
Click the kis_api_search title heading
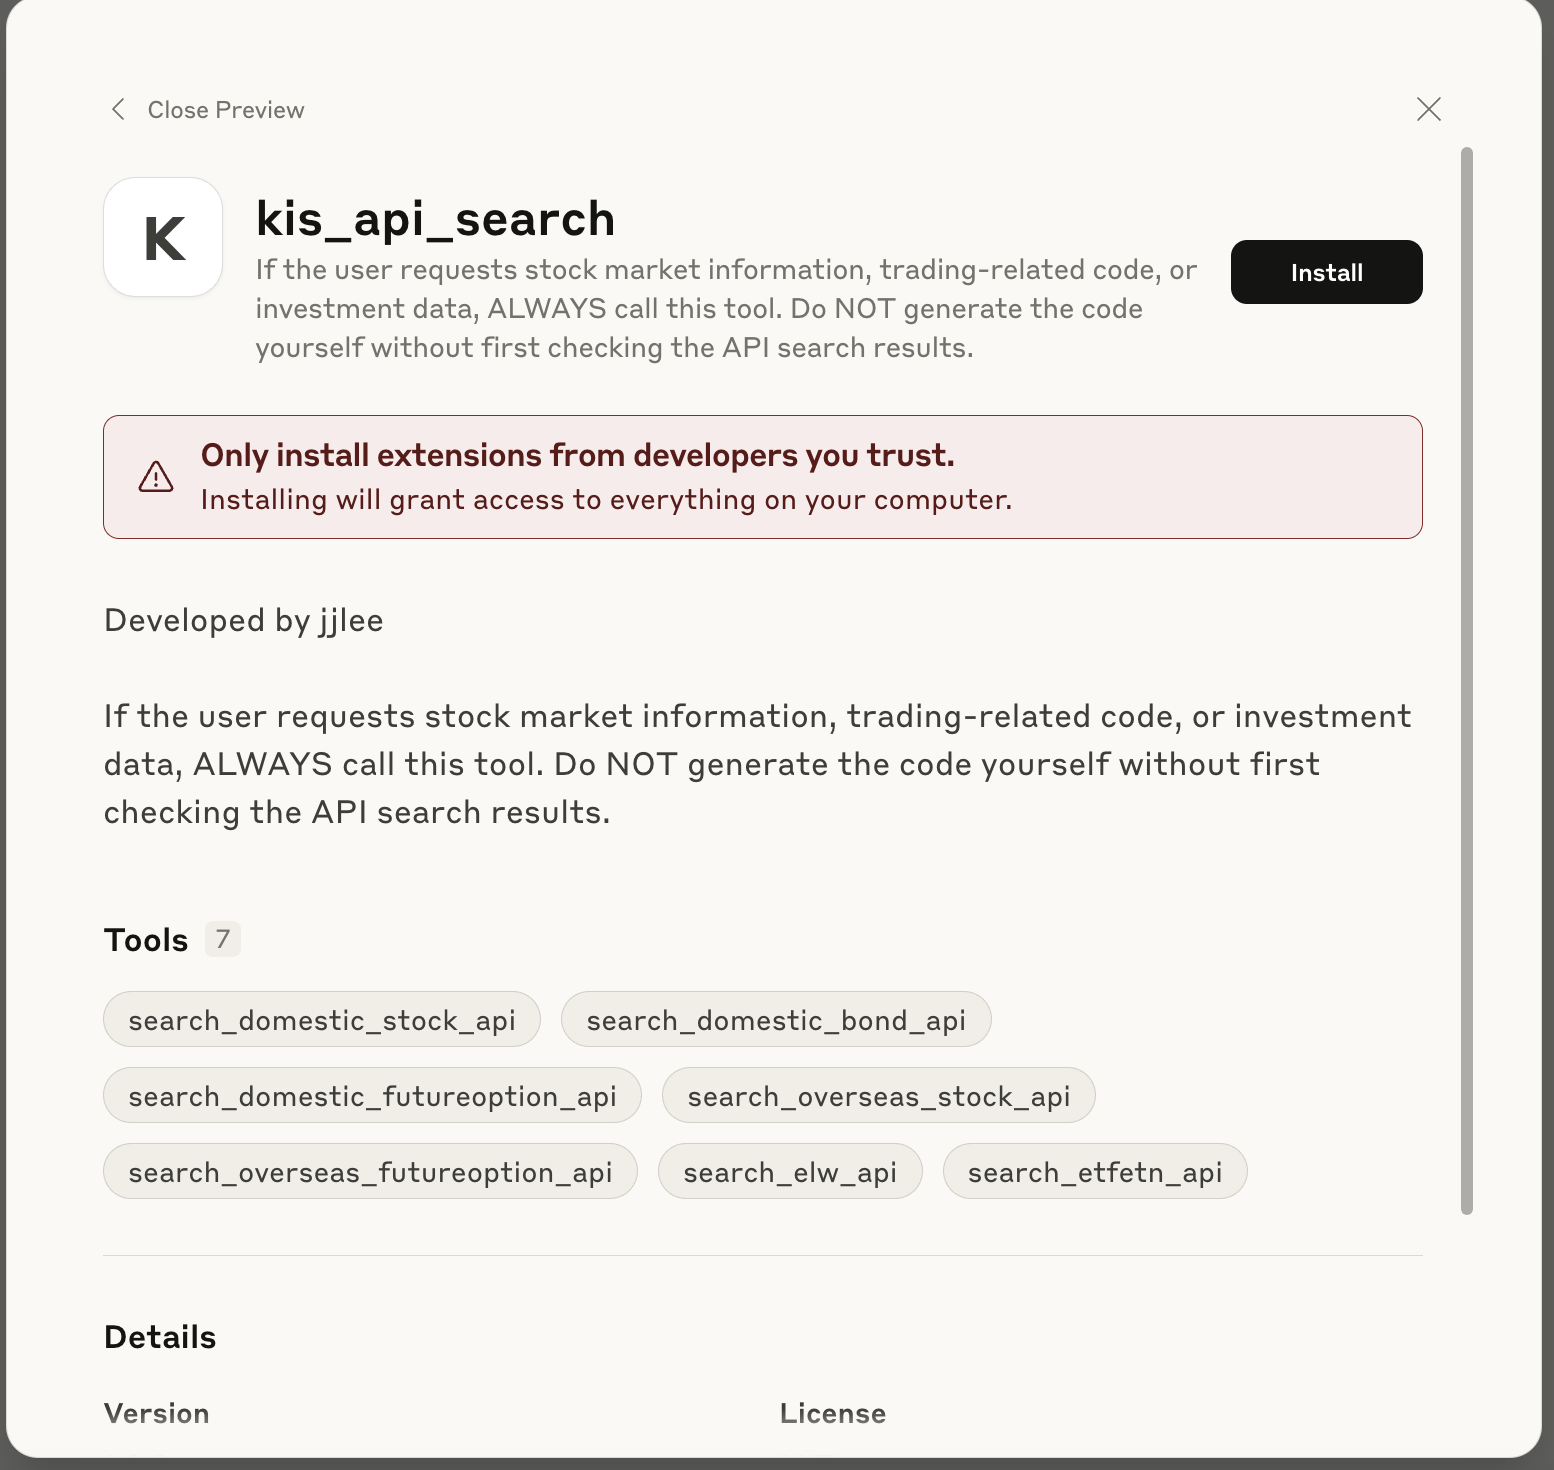pyautogui.click(x=435, y=219)
